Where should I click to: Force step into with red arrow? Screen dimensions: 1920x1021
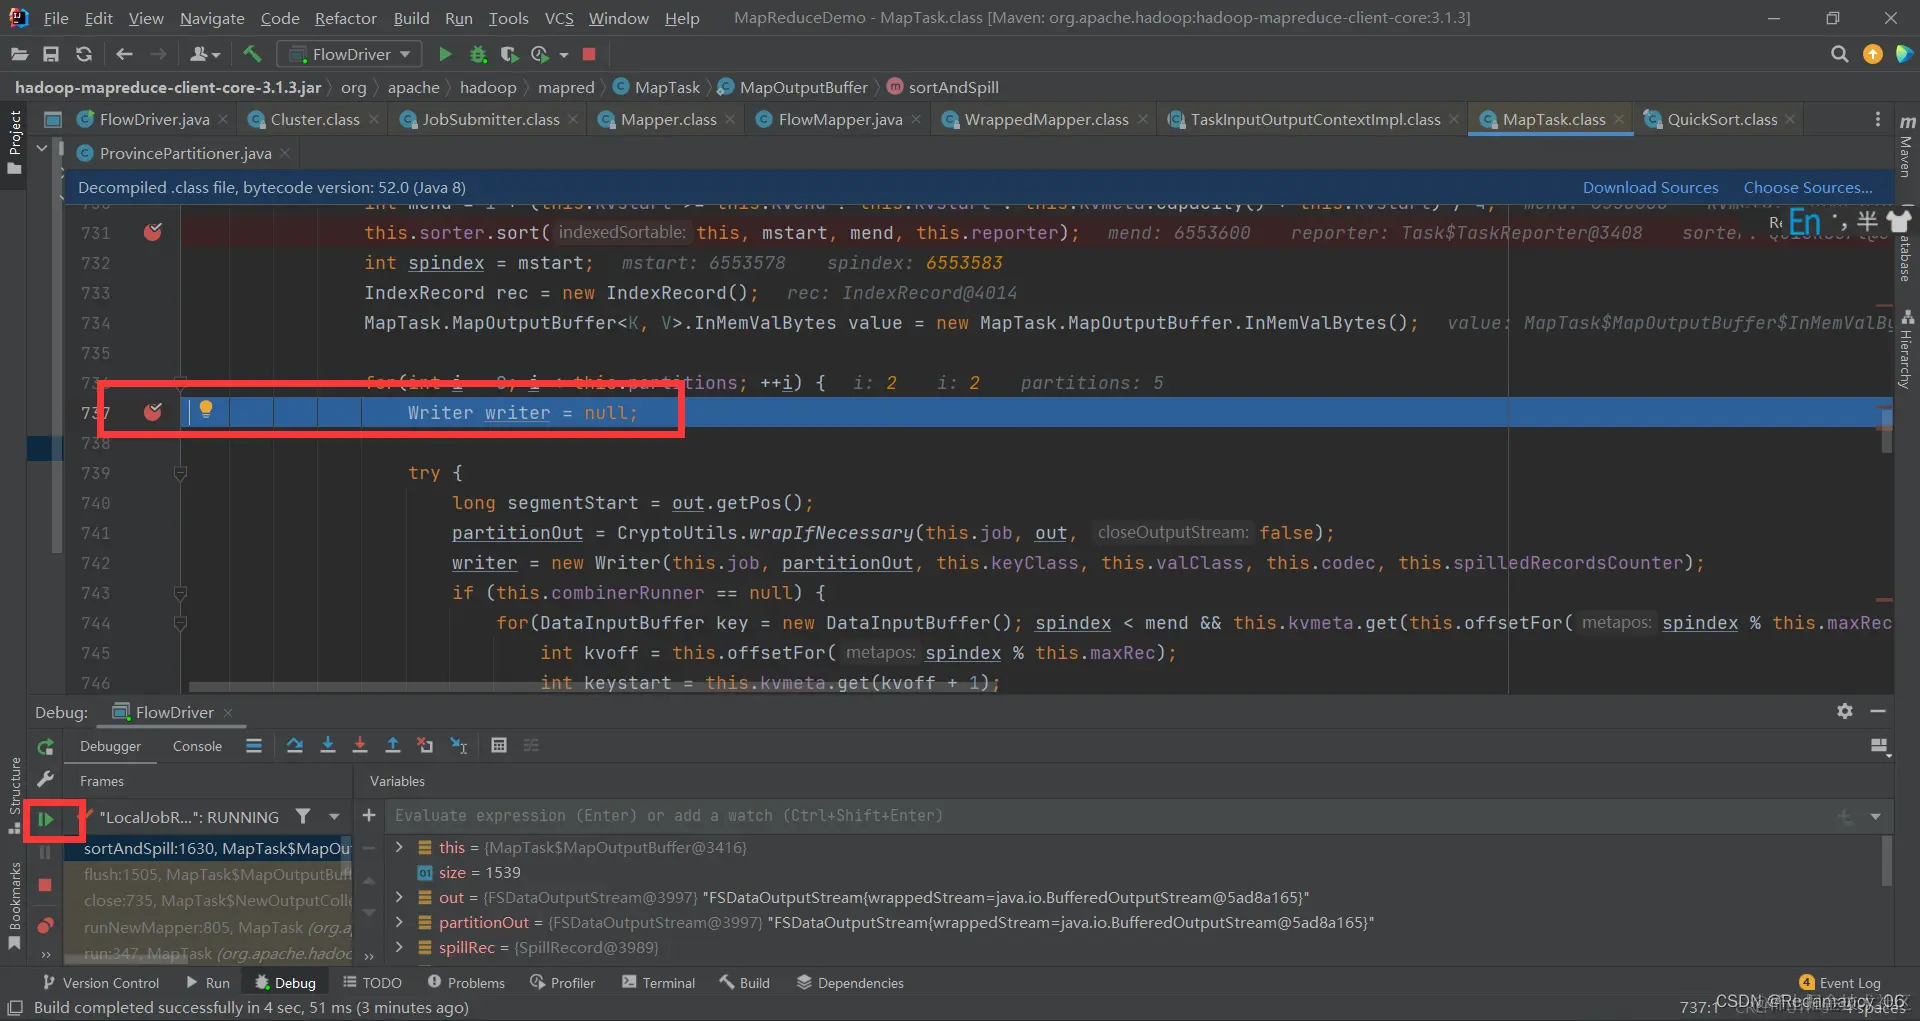[360, 746]
